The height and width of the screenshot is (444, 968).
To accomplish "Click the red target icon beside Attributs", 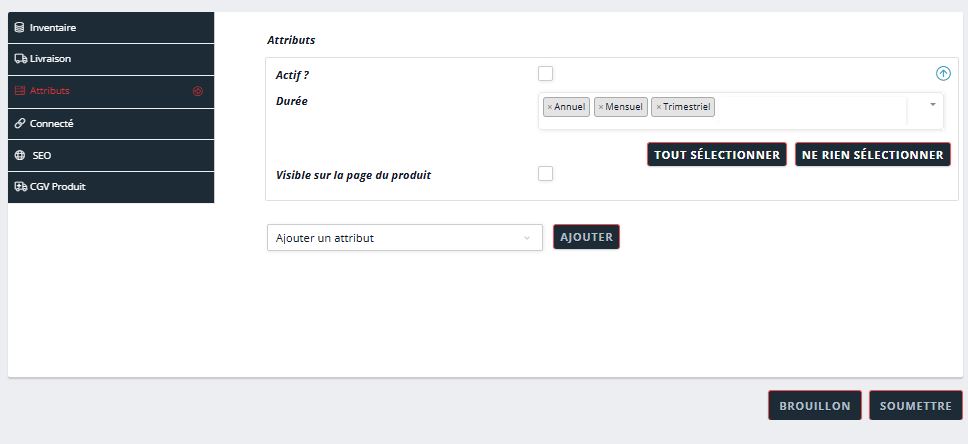I will [197, 91].
